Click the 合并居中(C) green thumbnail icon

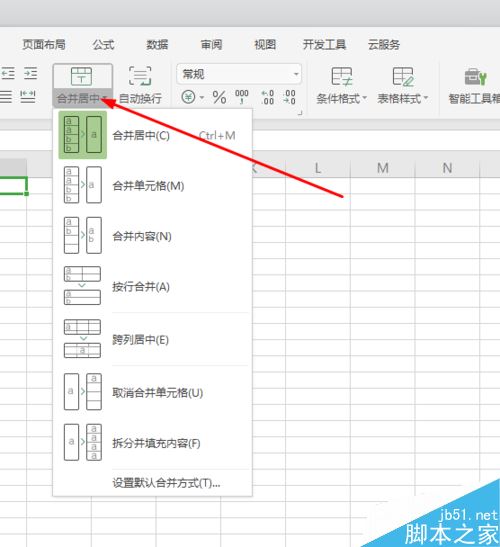click(83, 135)
